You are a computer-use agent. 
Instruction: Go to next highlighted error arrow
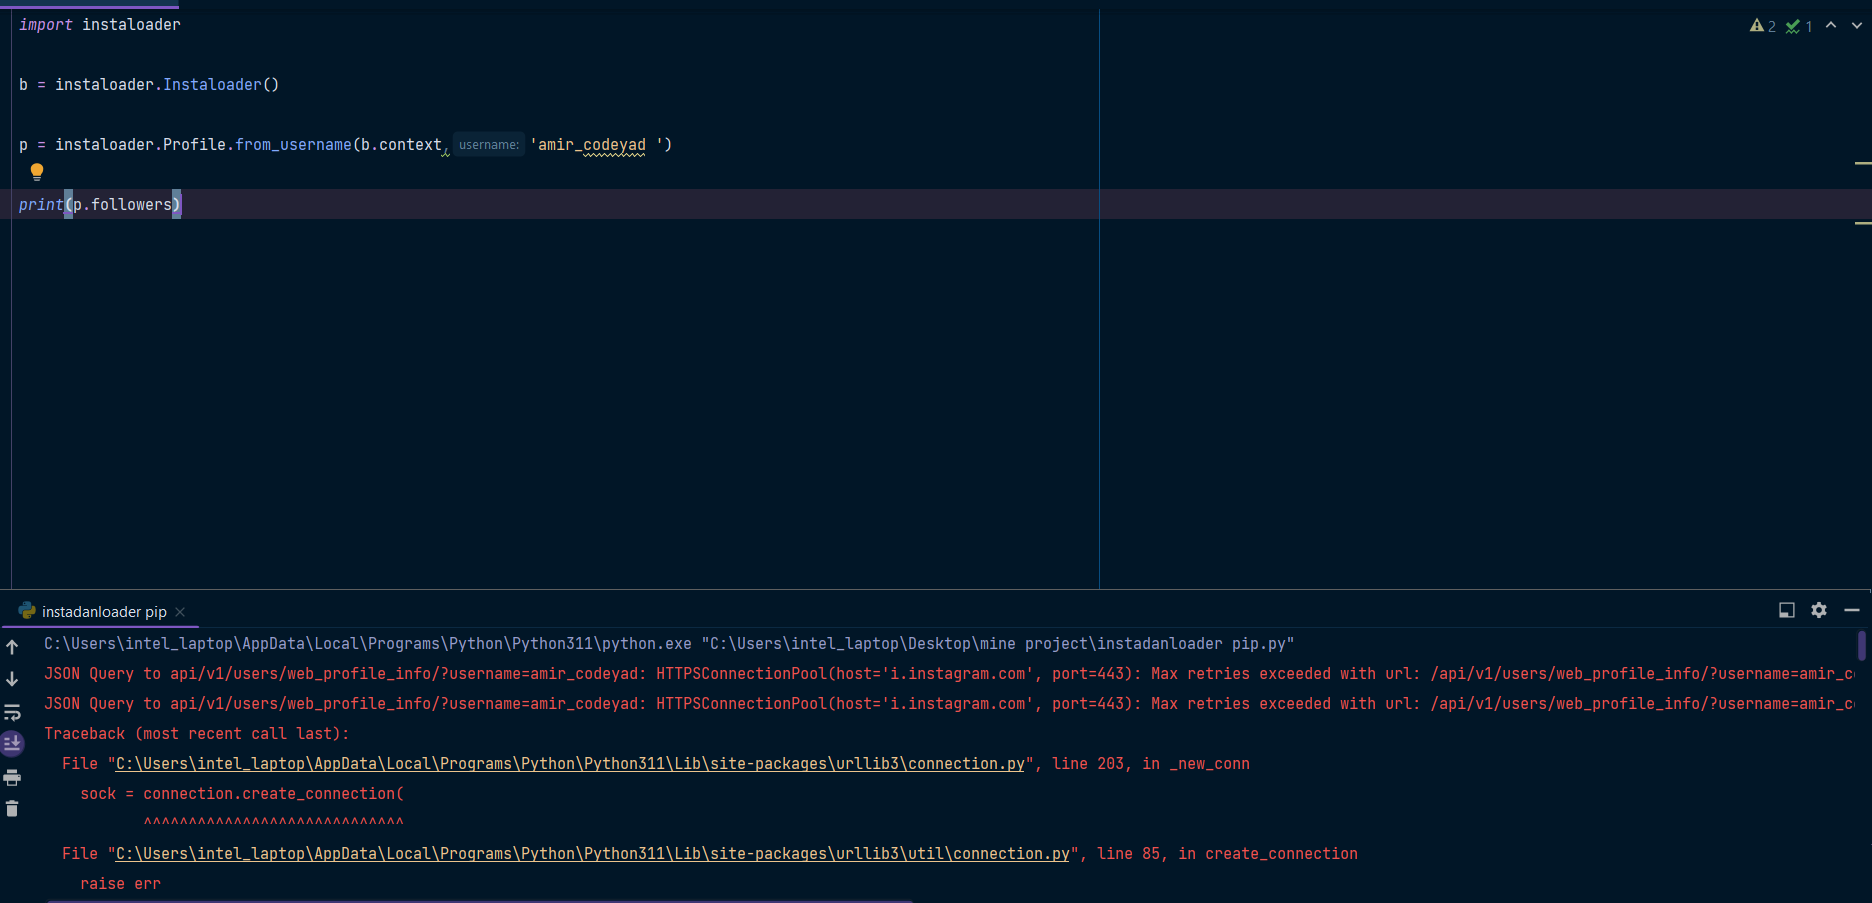[x=1856, y=26]
